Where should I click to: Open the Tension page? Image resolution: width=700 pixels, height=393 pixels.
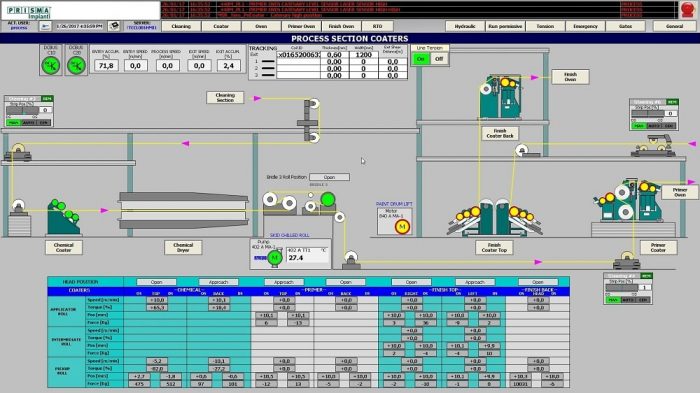545,26
